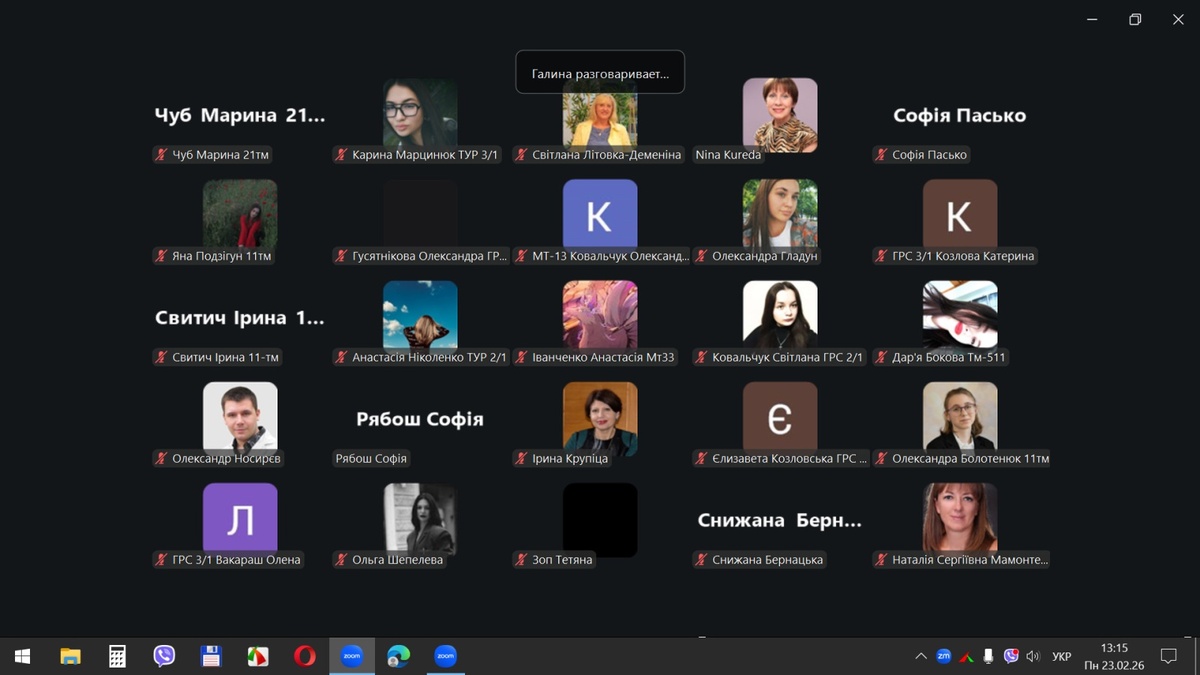Select the active Zoom taskbar item beside Opera
This screenshot has height=675, width=1200.
pyautogui.click(x=352, y=656)
